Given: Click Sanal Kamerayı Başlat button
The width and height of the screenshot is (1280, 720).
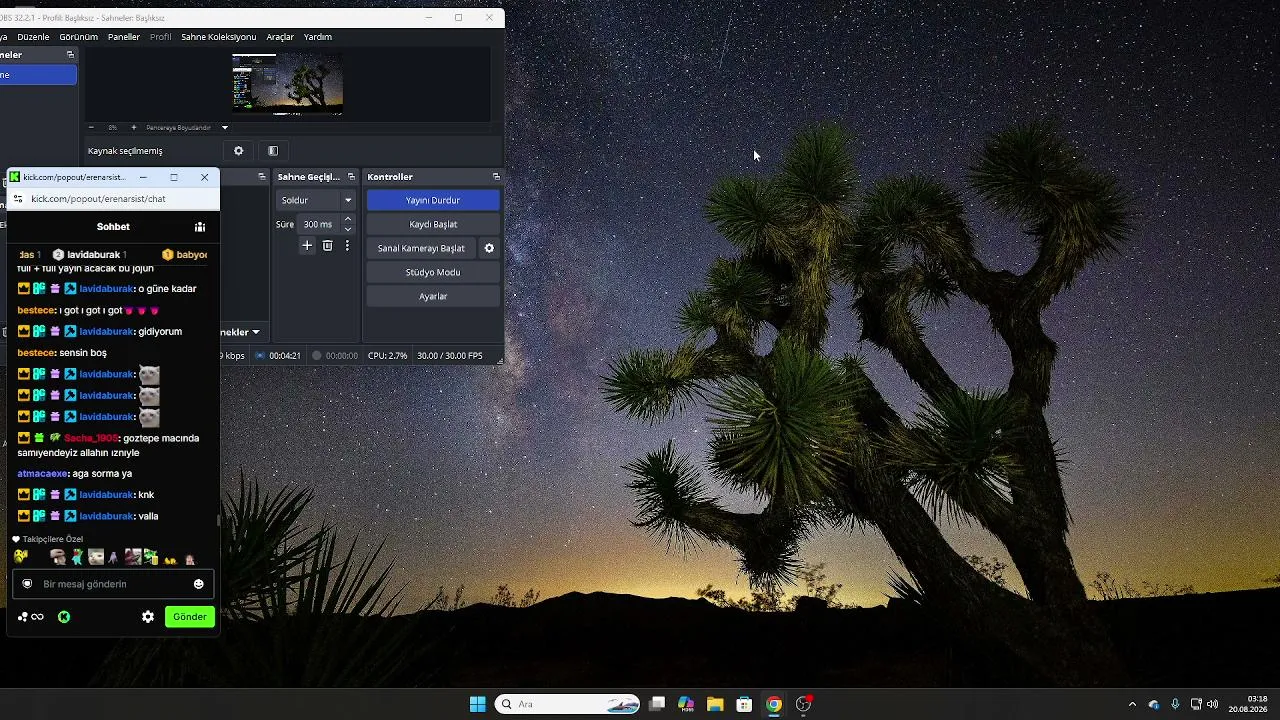Looking at the screenshot, I should [x=421, y=248].
